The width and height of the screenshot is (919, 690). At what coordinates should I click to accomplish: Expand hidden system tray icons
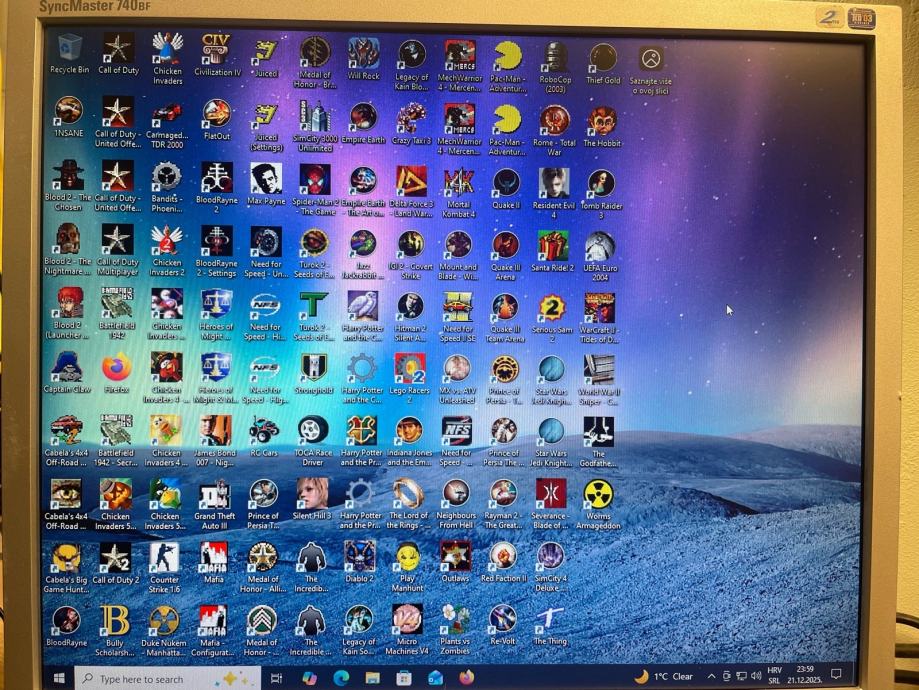[711, 676]
